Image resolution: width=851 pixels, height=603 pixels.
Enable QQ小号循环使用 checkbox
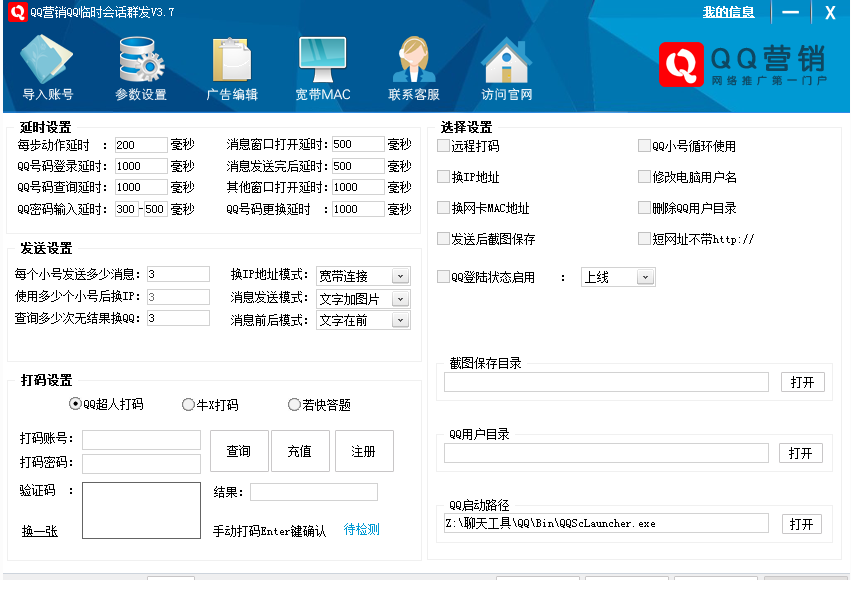coord(644,145)
